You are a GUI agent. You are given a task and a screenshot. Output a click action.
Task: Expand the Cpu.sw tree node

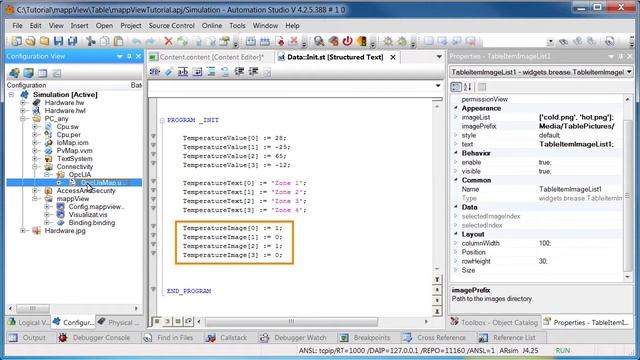tap(35, 127)
